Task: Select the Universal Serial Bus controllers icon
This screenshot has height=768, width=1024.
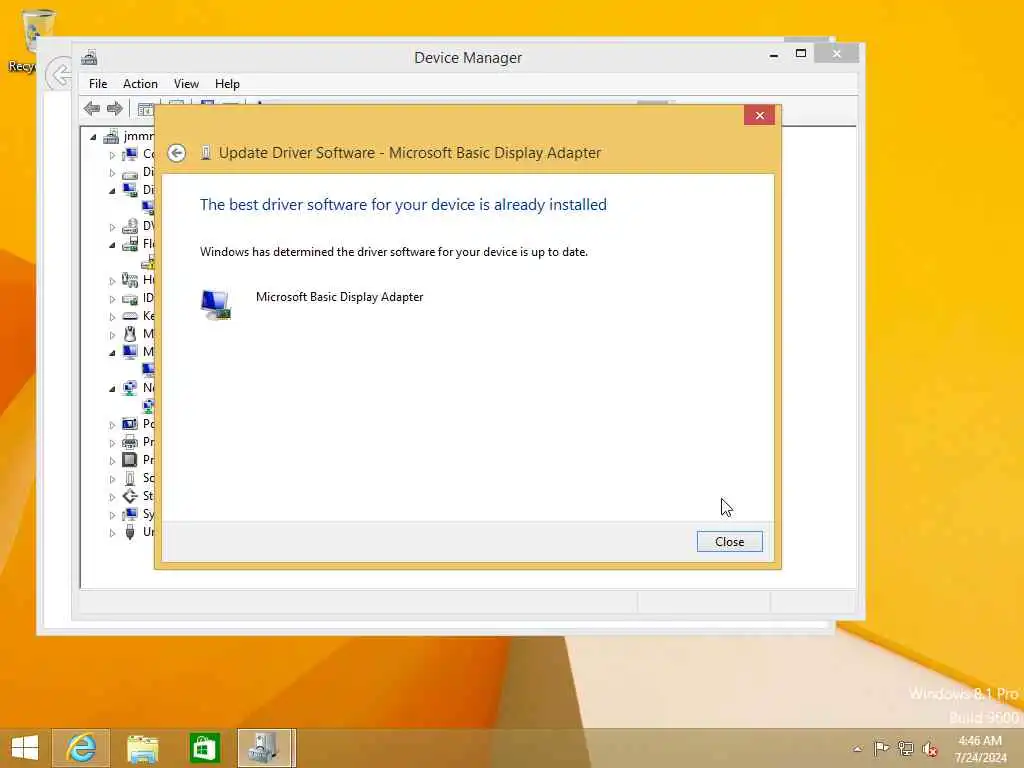Action: click(x=130, y=532)
